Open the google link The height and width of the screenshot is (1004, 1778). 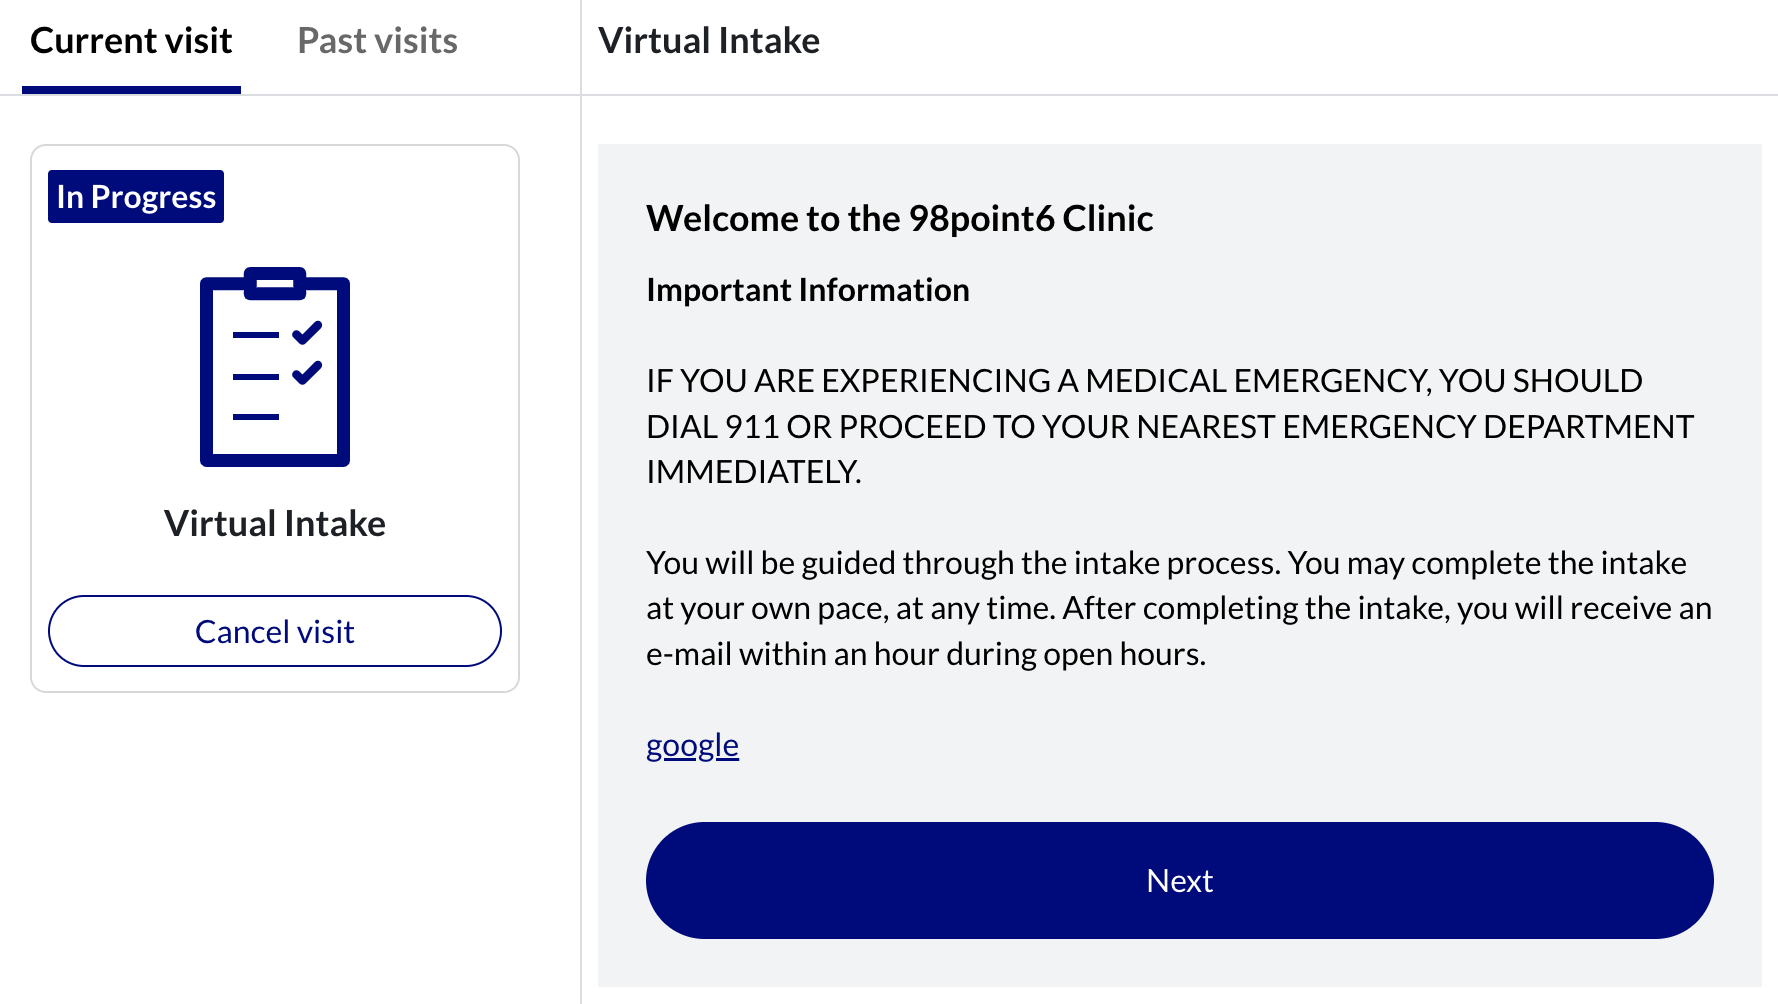[x=692, y=745]
